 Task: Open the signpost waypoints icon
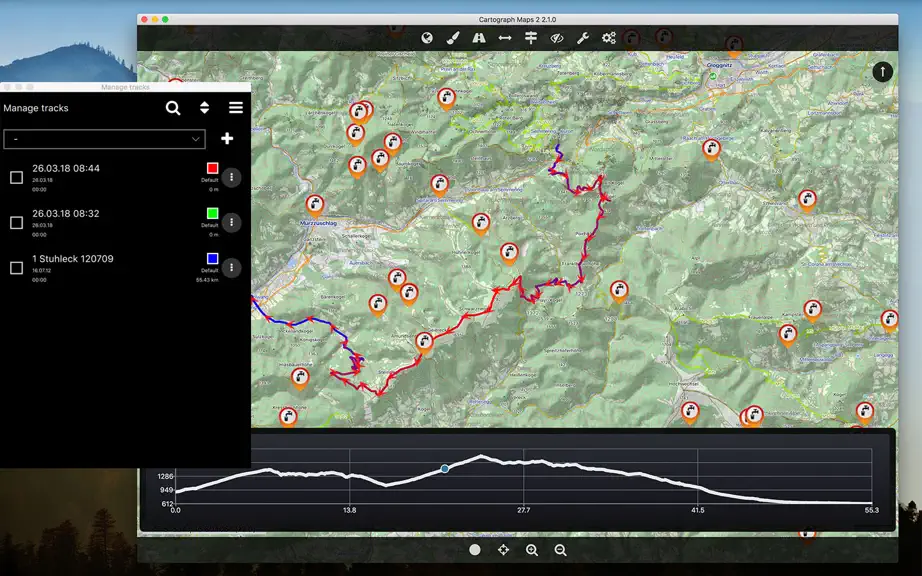tap(531, 38)
